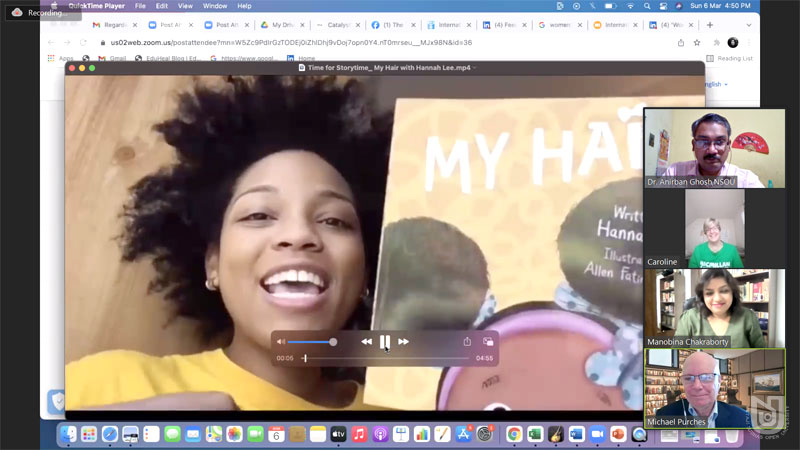Screen dimensions: 800x450
Task: Open the Window menu
Action: [215, 6]
